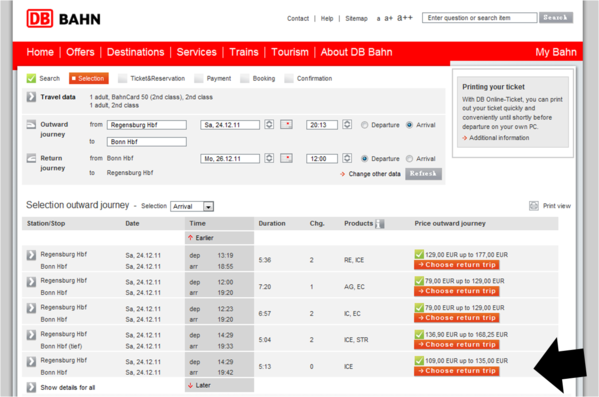Screen dimensions: 599x397
Task: Choose return trip for IC, EC connection
Action: [457, 318]
